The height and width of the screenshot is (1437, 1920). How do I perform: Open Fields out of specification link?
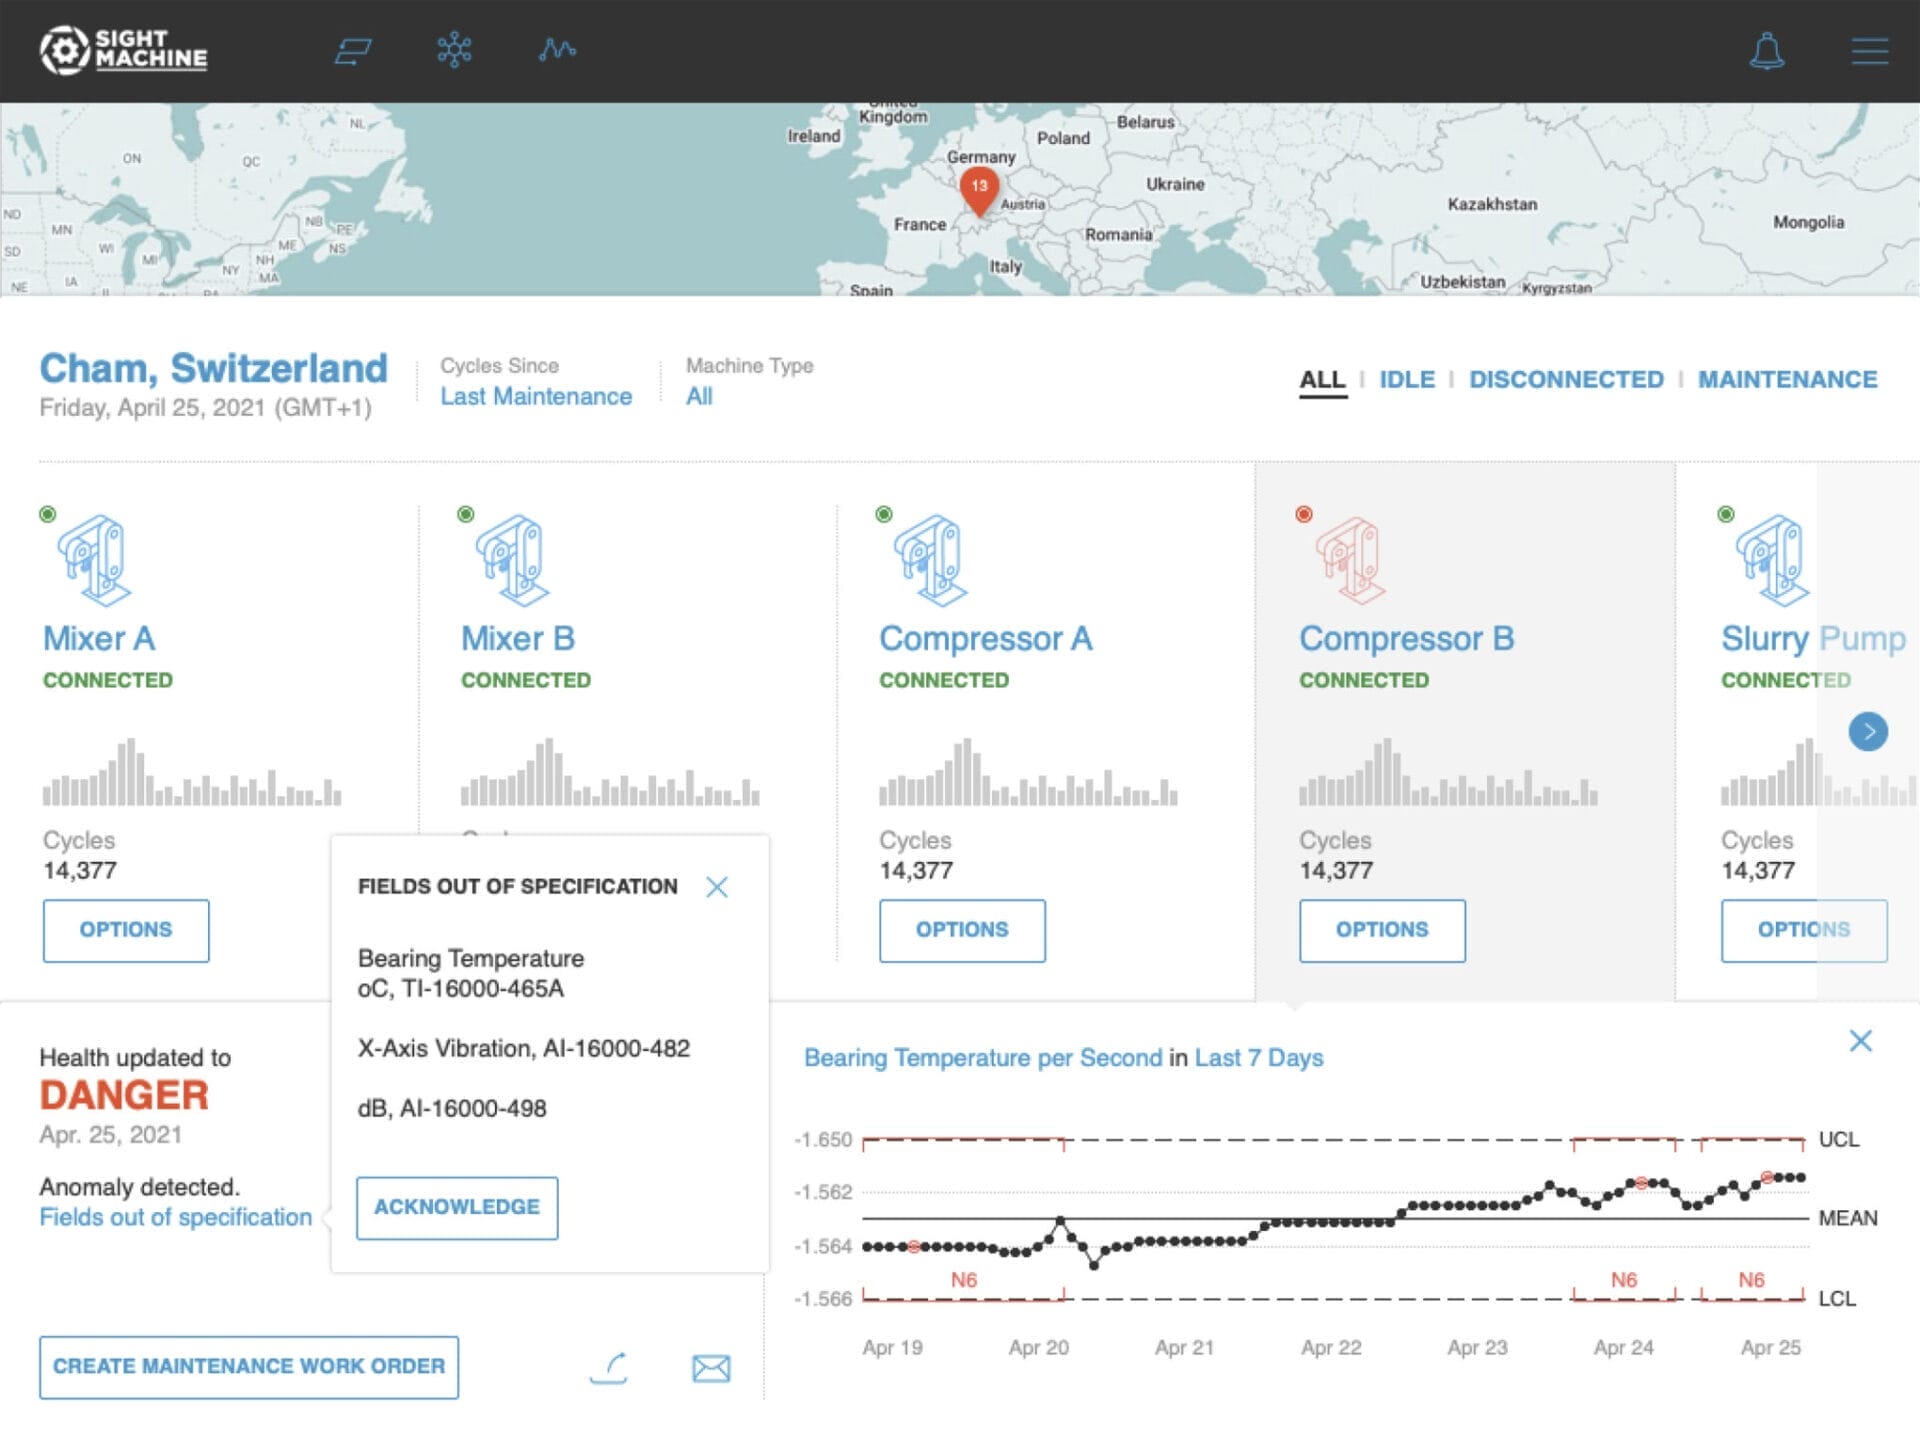coord(175,1218)
